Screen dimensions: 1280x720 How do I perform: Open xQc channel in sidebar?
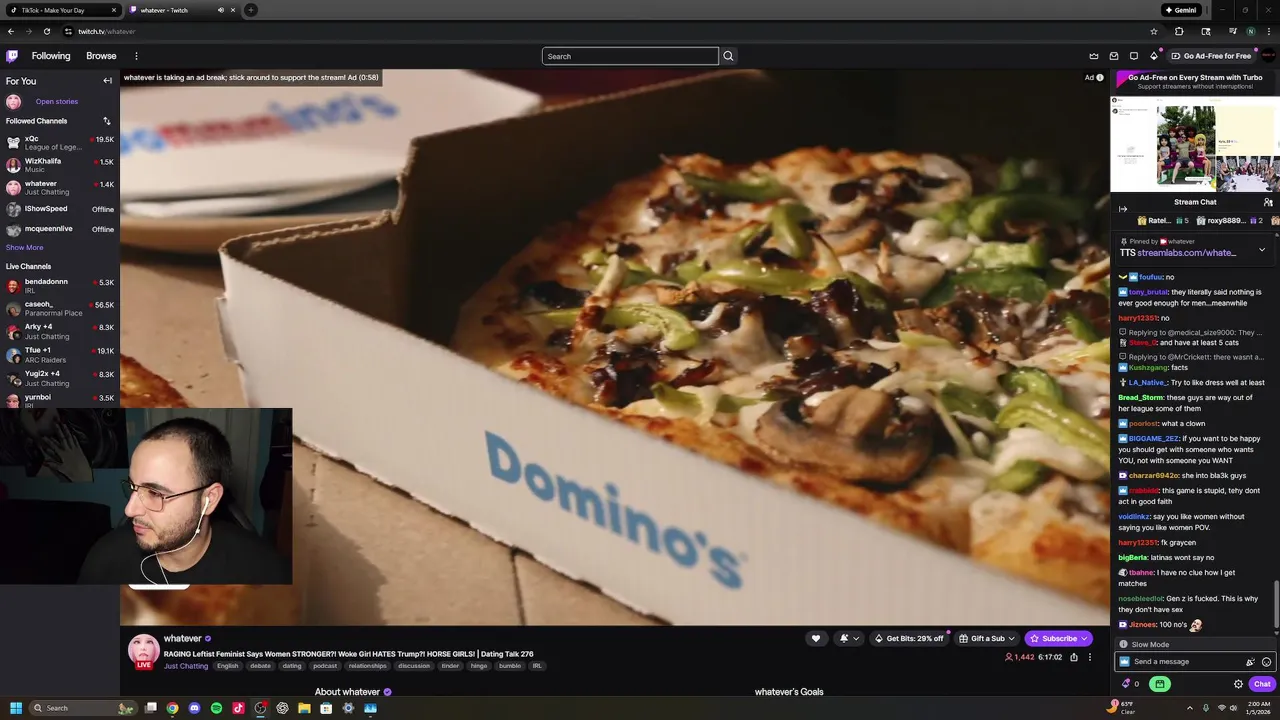(x=60, y=142)
